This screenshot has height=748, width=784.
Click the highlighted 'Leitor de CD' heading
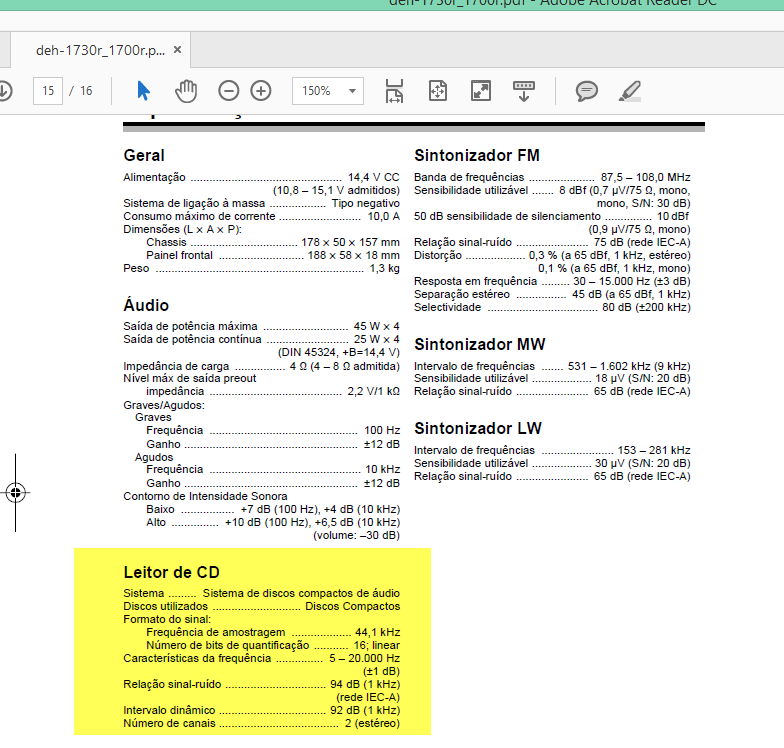[172, 572]
